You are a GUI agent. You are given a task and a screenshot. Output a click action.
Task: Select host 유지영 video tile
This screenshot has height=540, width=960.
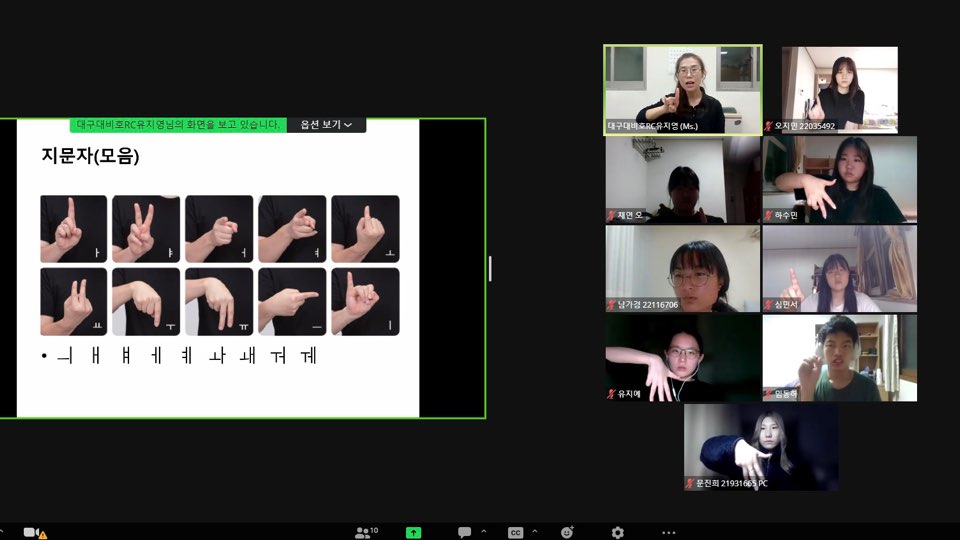[x=682, y=89]
